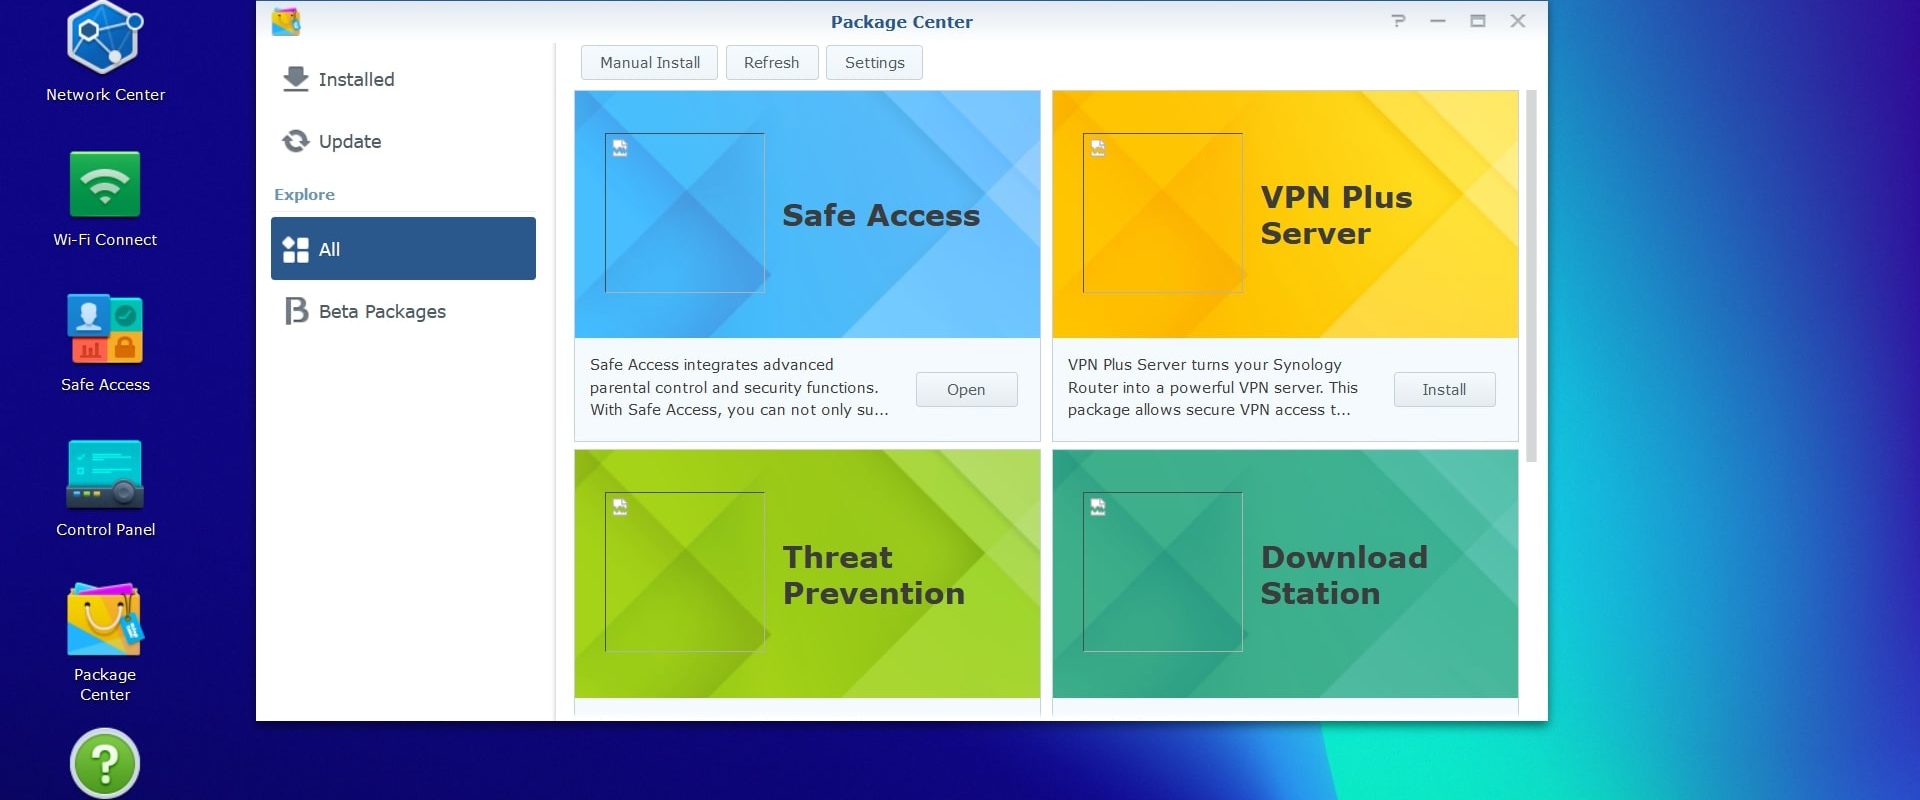1920x800 pixels.
Task: Click Download Station banner title
Action: point(1344,575)
